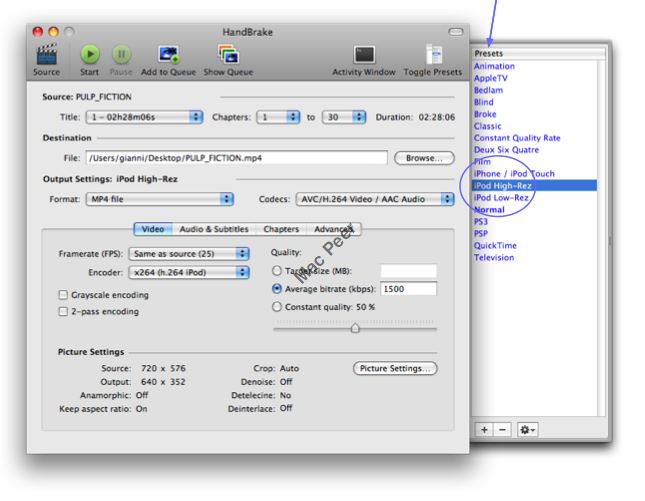
Task: Select the Television preset
Action: (494, 257)
